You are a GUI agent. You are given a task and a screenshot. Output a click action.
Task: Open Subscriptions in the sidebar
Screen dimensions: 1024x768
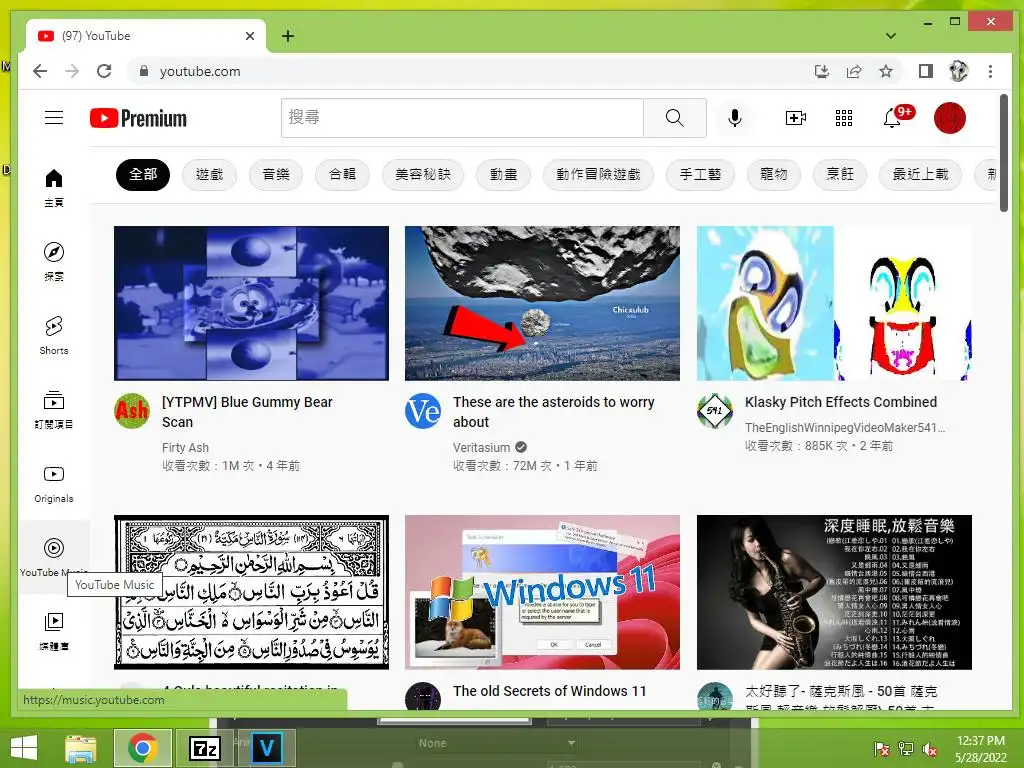(54, 409)
